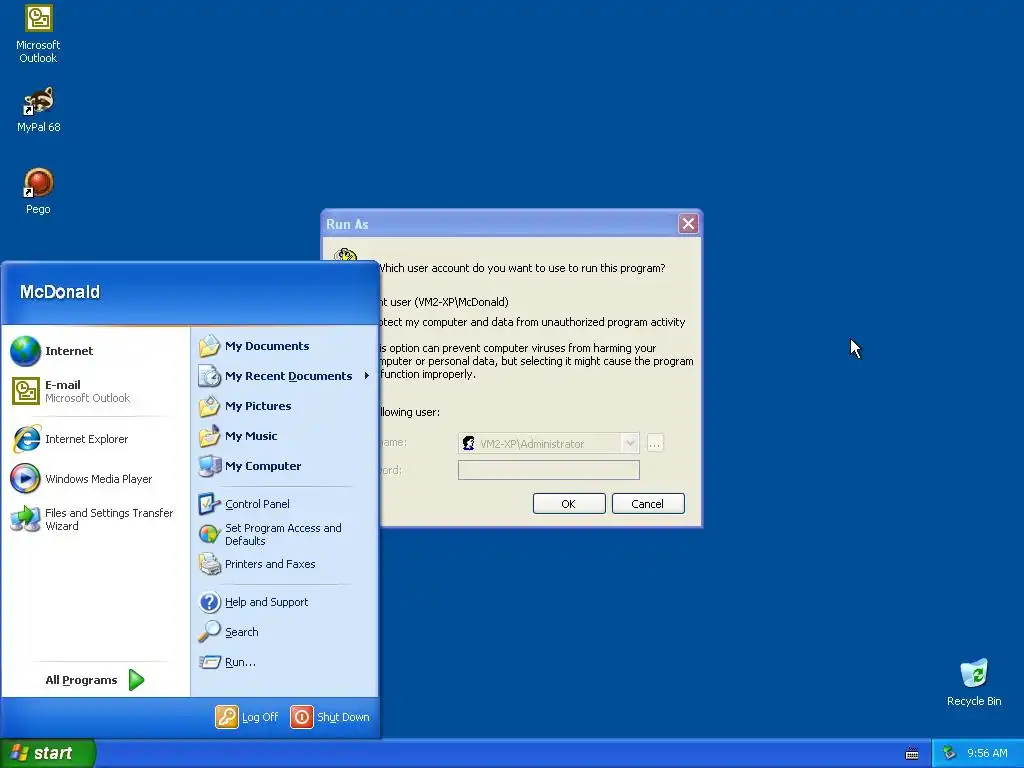Launch Internet from the Start menu
Viewport: 1024px width, 768px height.
95,351
